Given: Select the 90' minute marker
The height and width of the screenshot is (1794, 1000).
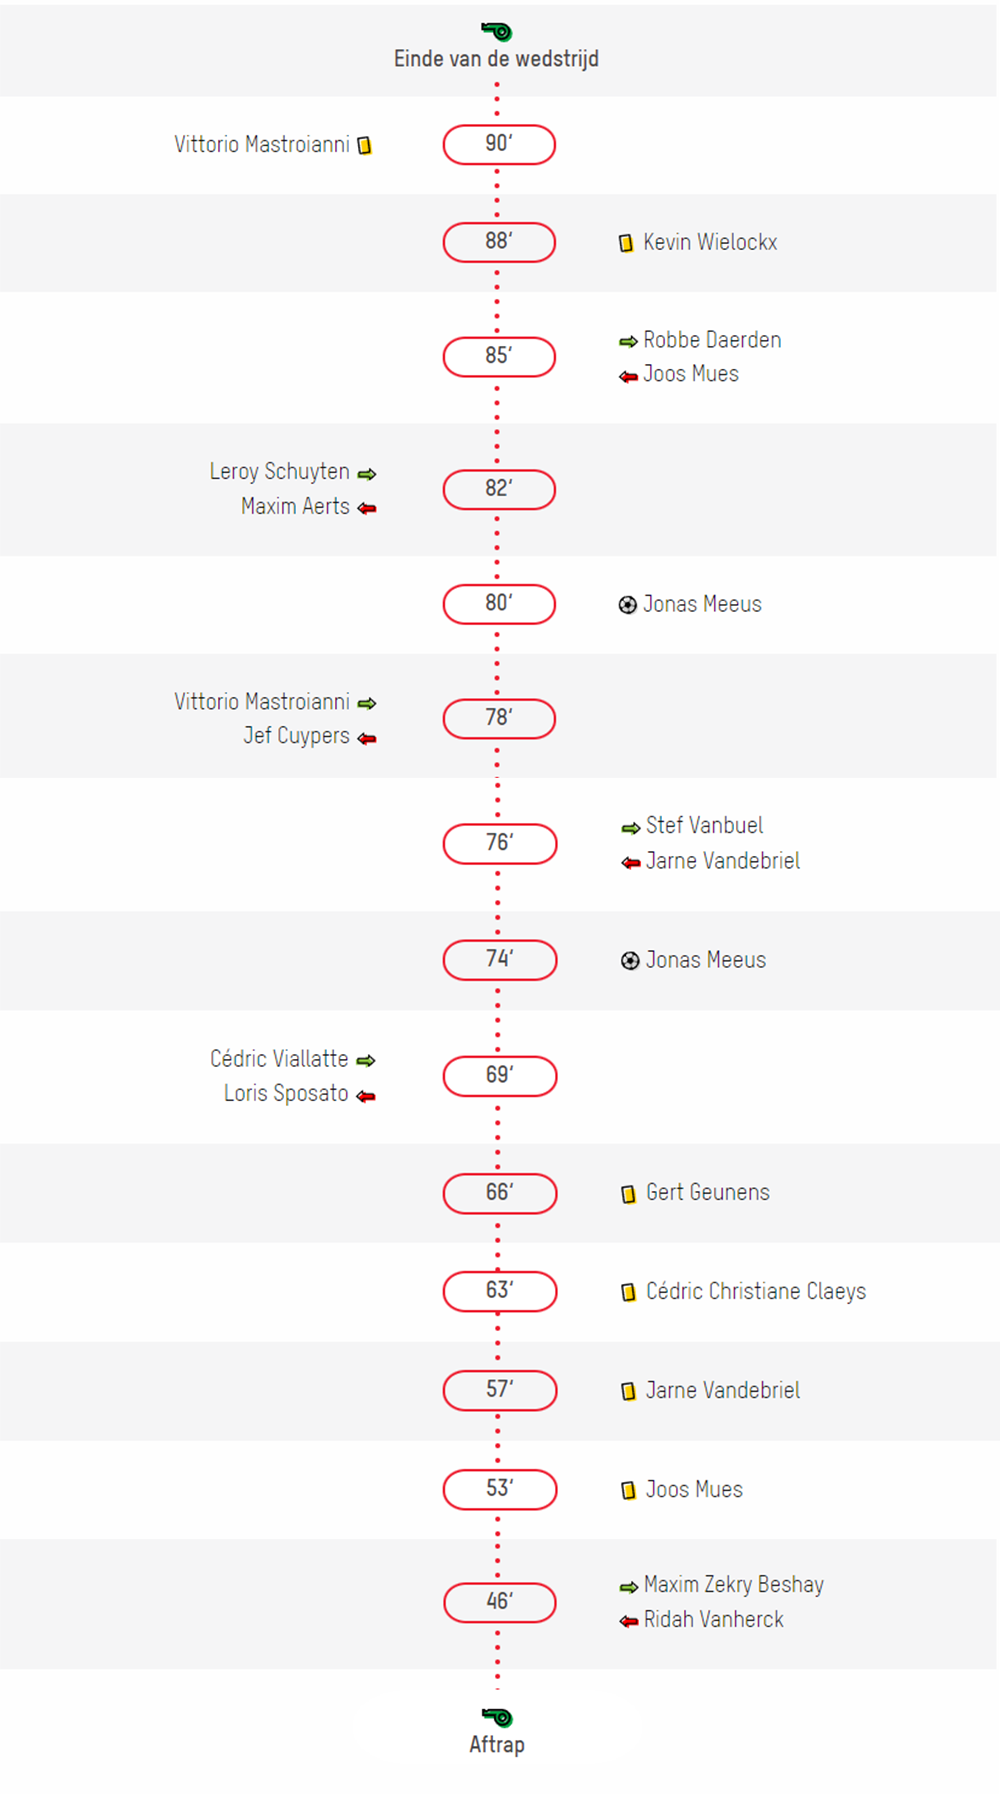Looking at the screenshot, I should click(499, 144).
